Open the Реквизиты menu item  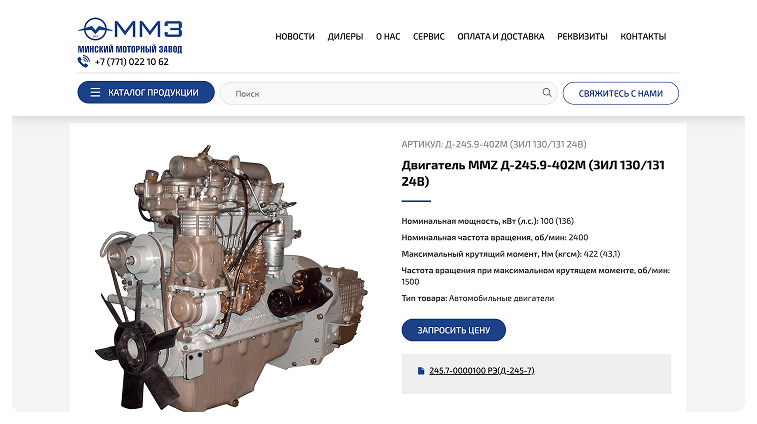(582, 36)
